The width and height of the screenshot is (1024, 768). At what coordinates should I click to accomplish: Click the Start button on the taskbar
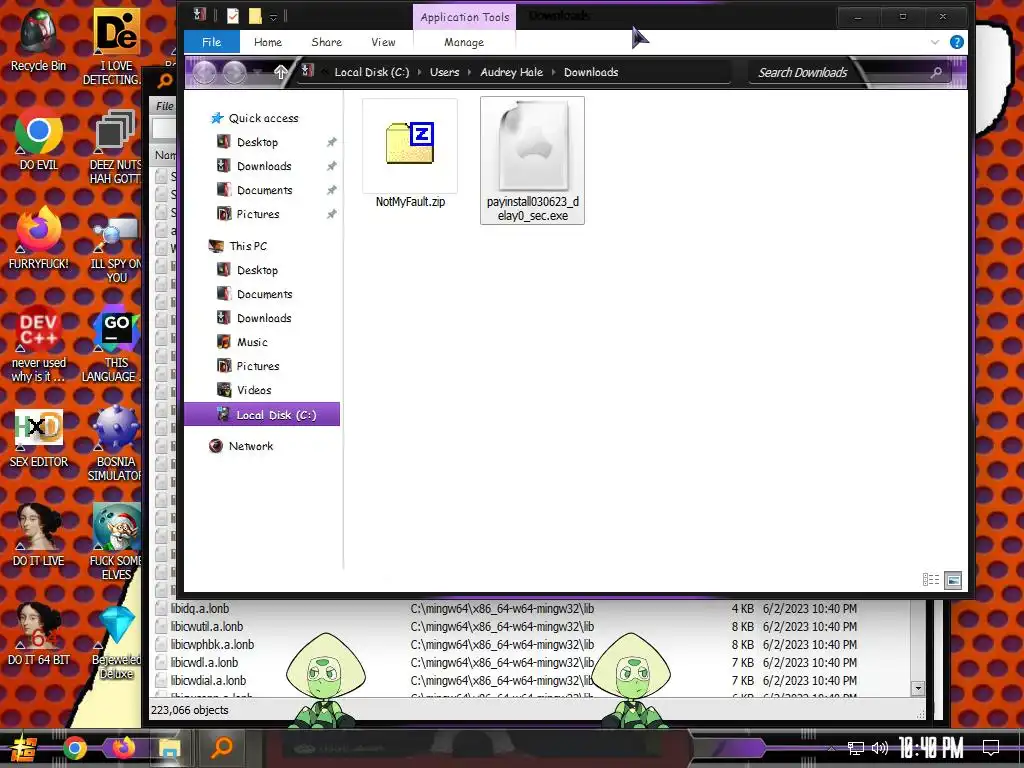pyautogui.click(x=24, y=748)
